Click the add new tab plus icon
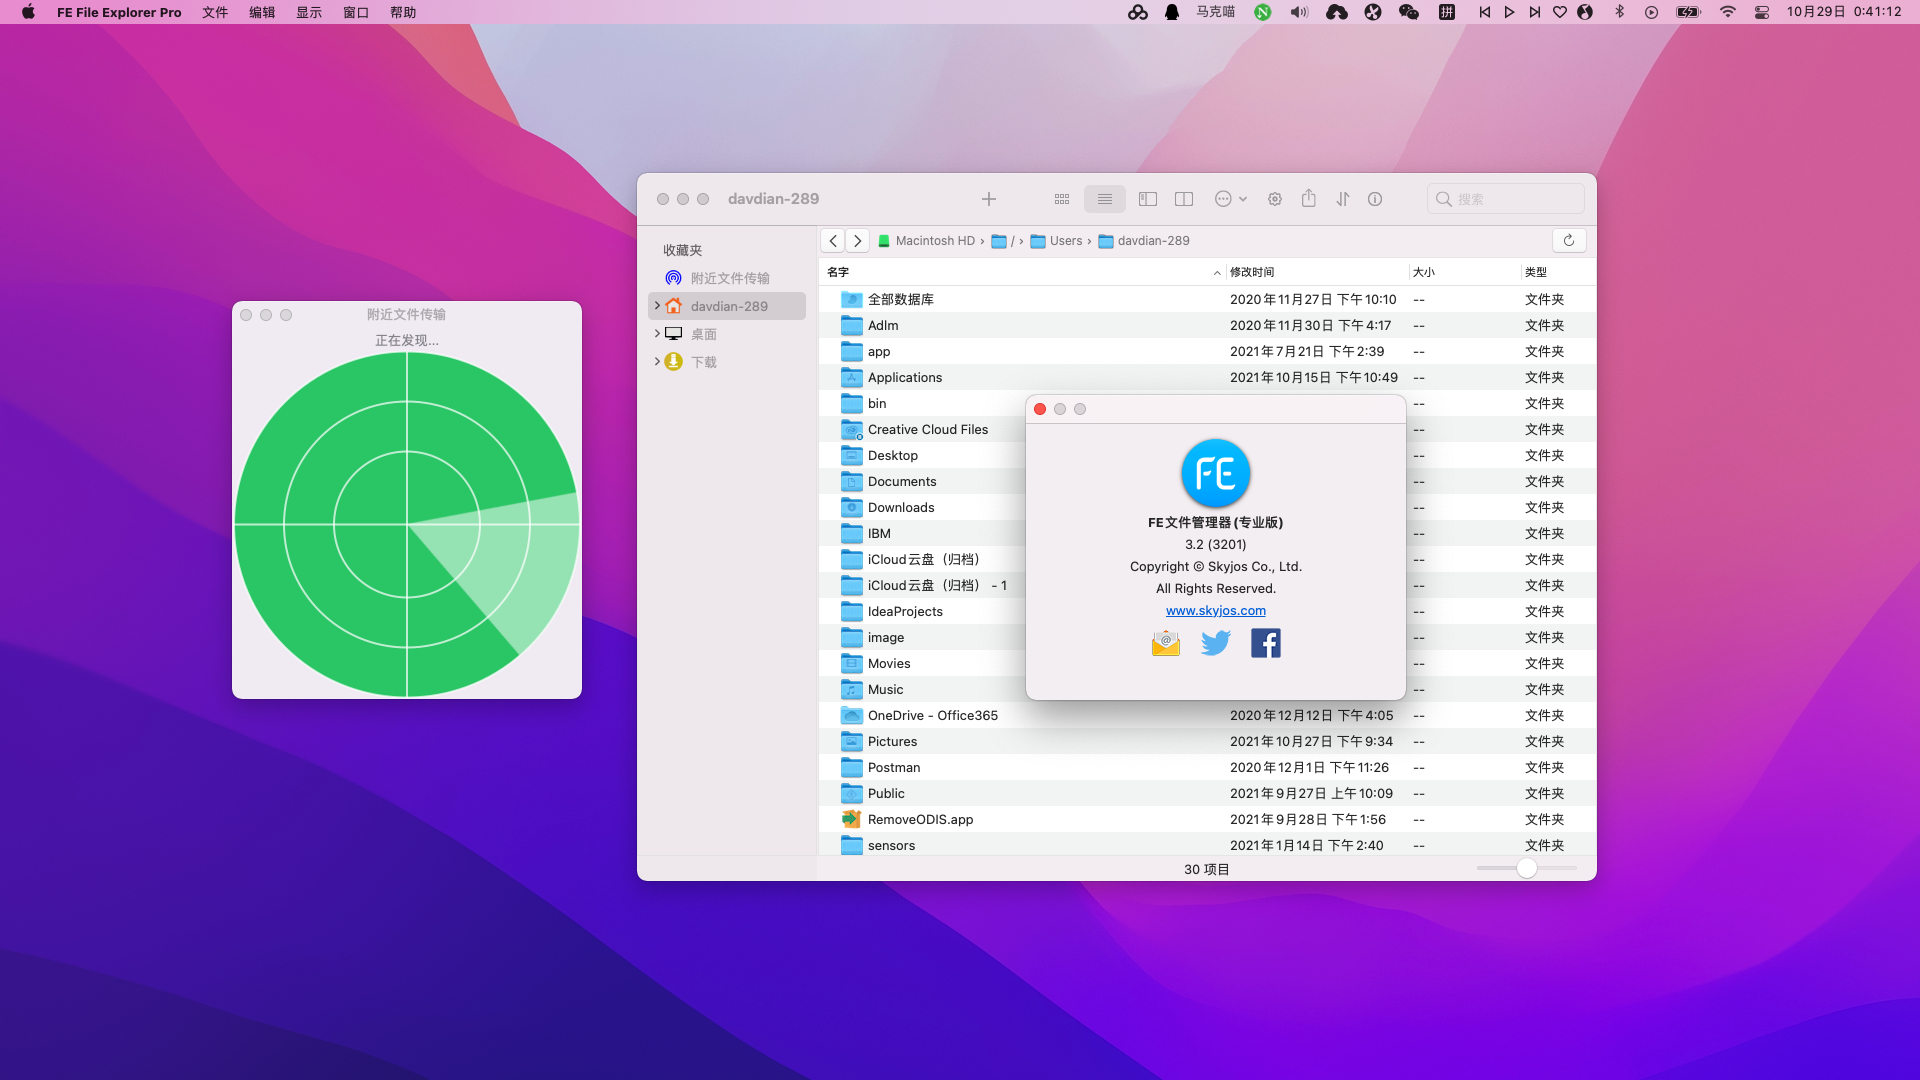Image resolution: width=1920 pixels, height=1080 pixels. pos(988,199)
